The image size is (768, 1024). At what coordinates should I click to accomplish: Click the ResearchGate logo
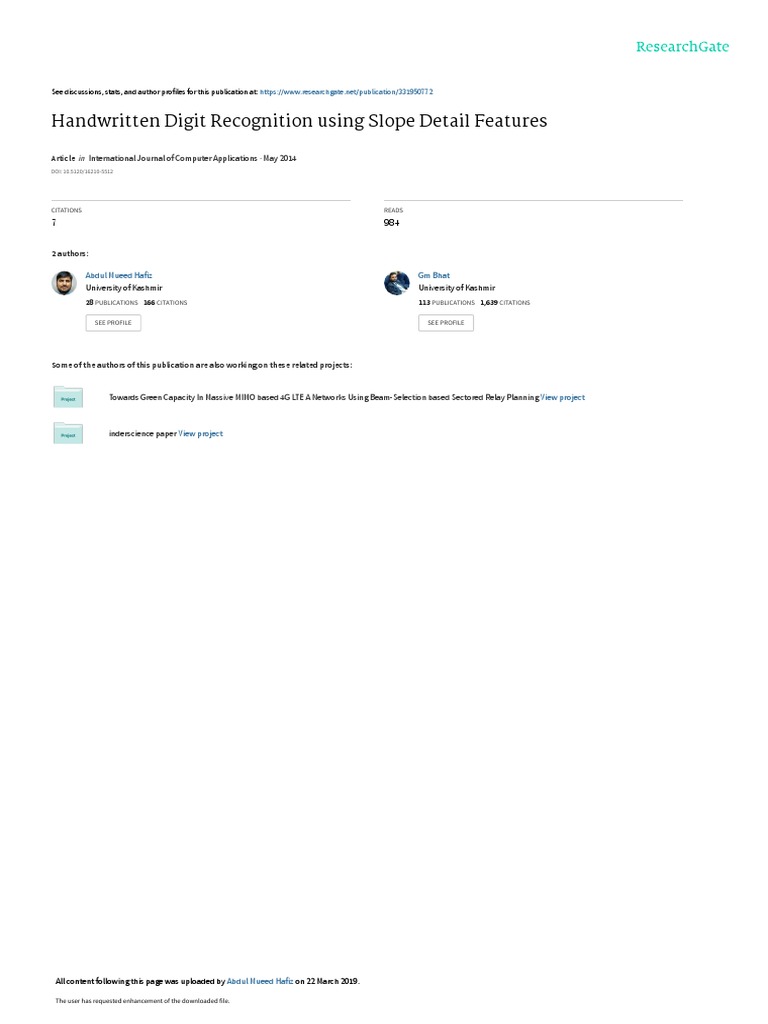682,47
